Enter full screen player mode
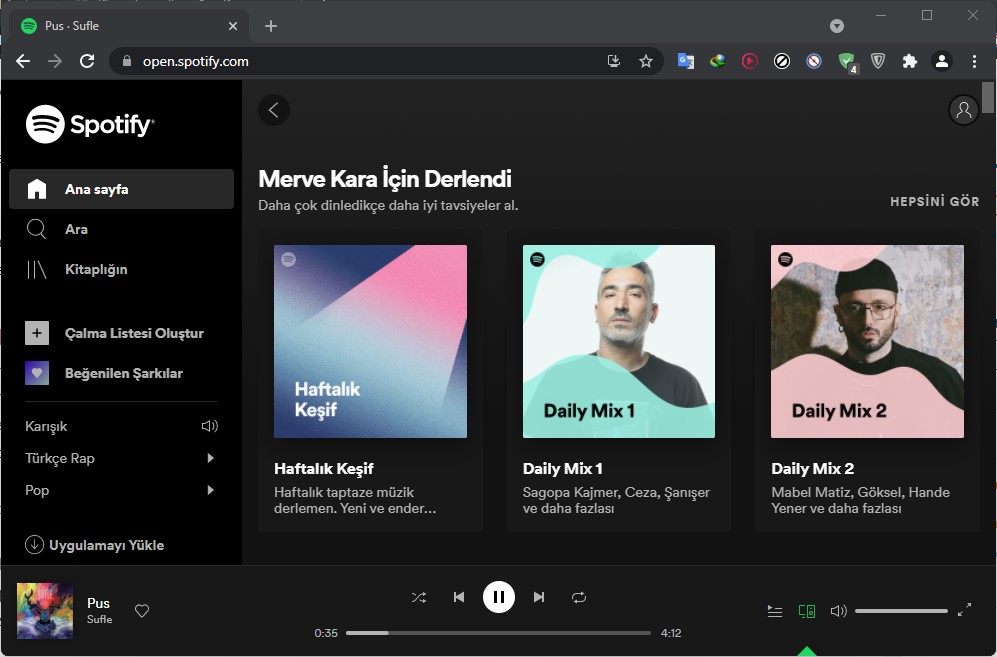Screen dimensions: 997x657 coord(964,611)
